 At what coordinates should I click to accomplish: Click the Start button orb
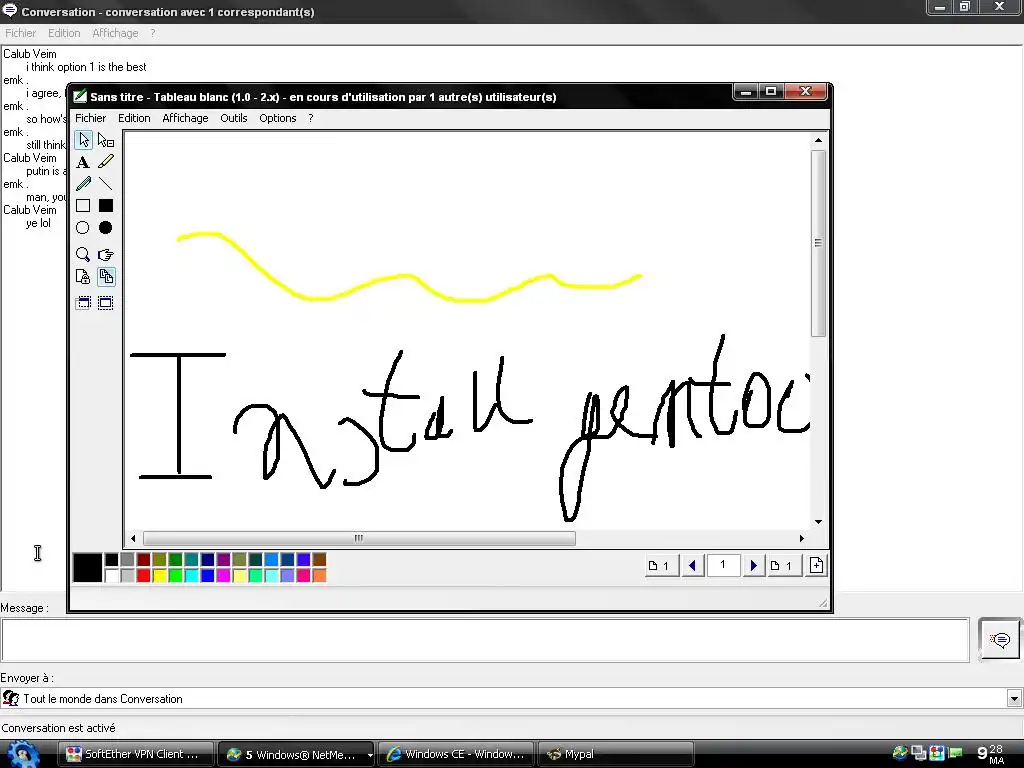24,755
